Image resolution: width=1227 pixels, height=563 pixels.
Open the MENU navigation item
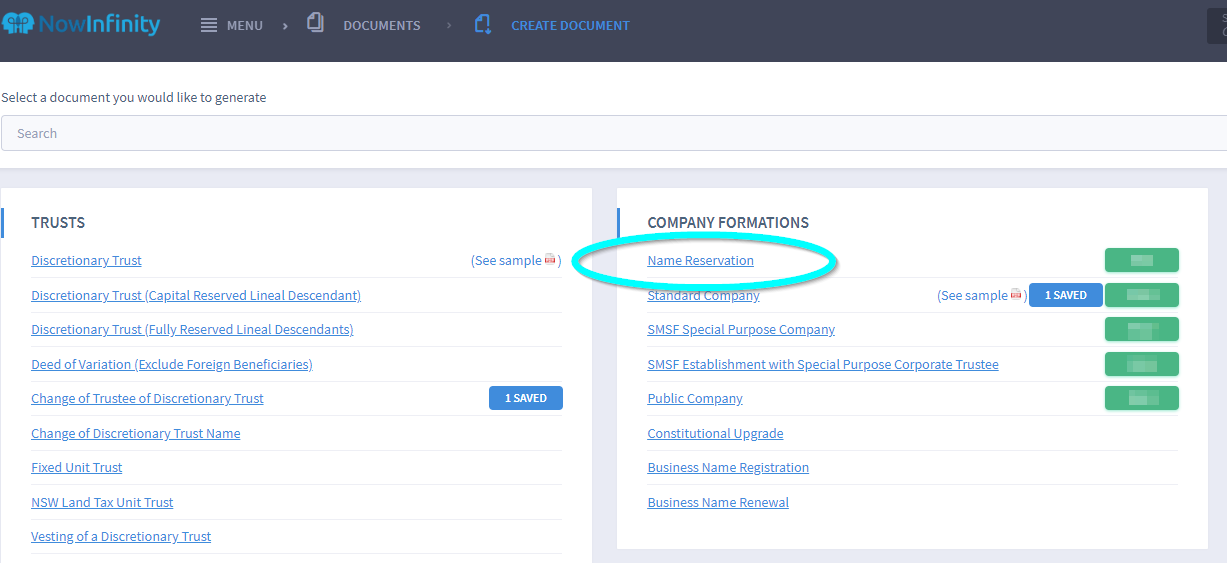245,25
